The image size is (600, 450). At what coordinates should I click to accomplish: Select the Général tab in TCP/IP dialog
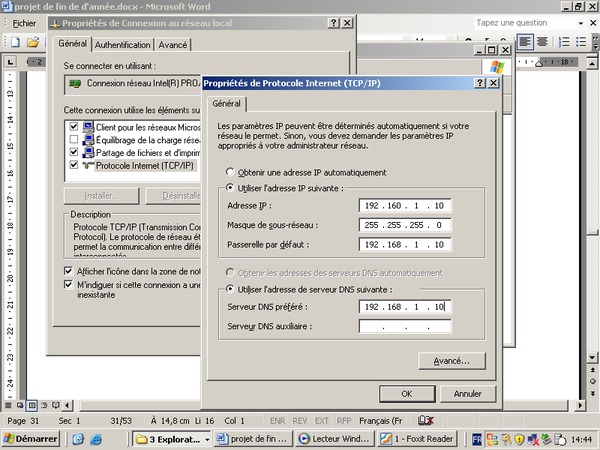point(227,104)
